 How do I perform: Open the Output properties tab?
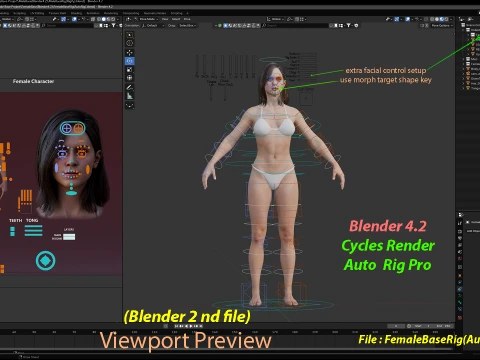(460, 238)
